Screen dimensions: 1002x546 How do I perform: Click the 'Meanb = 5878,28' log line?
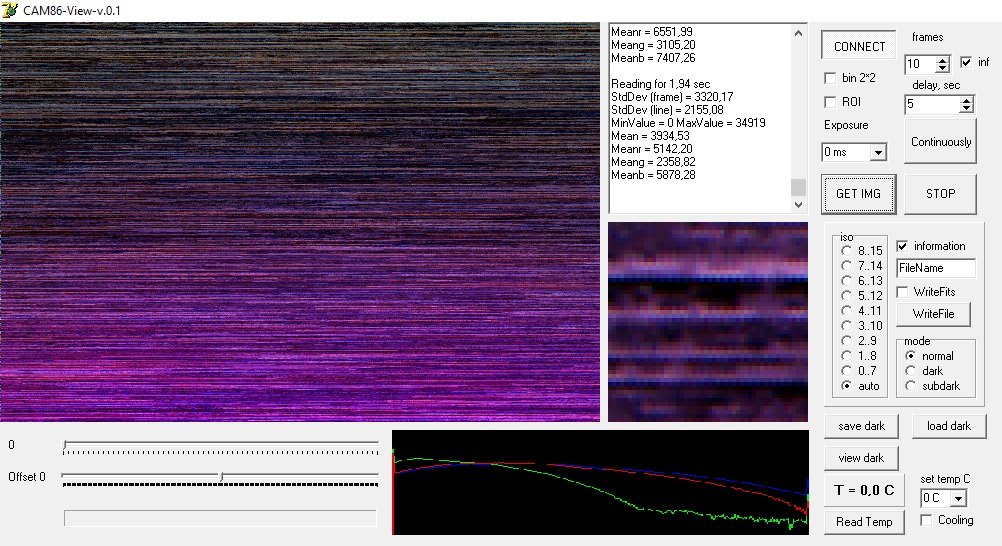click(x=653, y=175)
